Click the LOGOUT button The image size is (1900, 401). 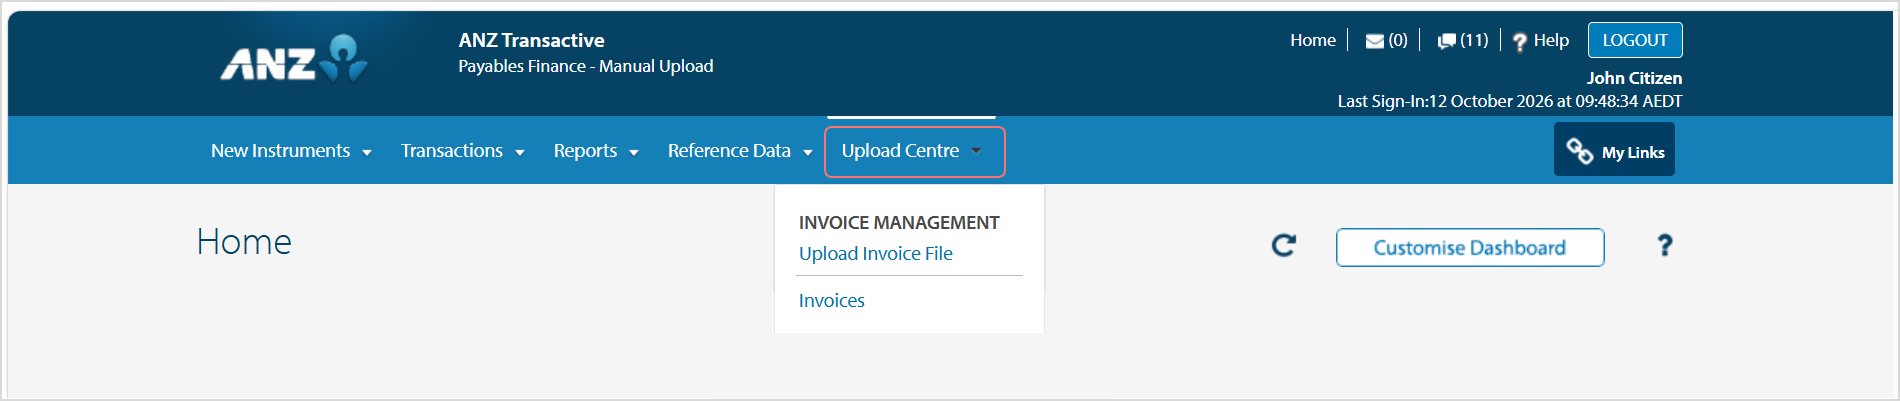click(x=1635, y=40)
